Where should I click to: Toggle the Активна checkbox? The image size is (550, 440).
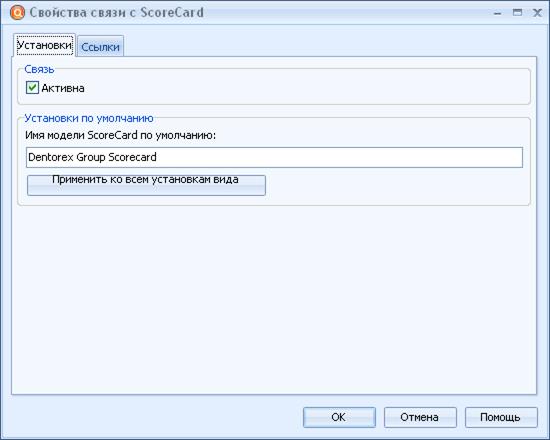click(32, 87)
